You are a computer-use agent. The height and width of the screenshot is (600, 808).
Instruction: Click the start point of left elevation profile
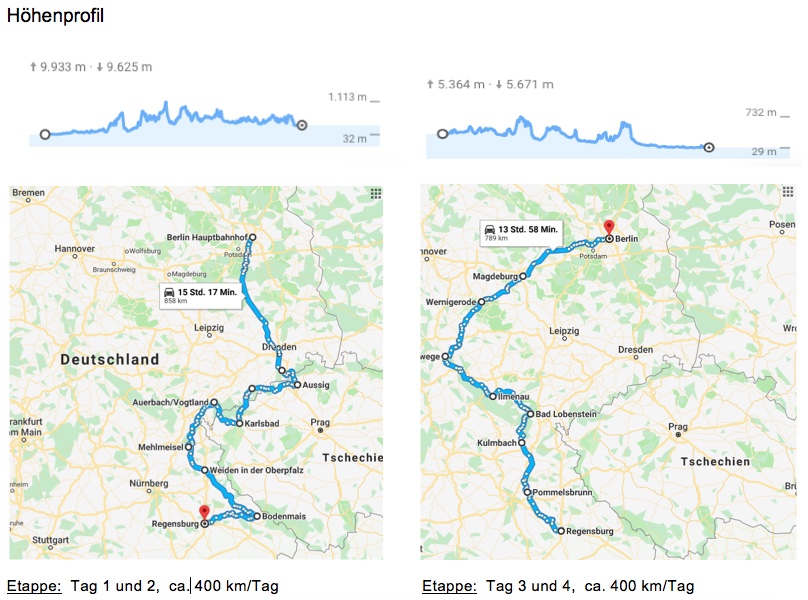click(44, 134)
